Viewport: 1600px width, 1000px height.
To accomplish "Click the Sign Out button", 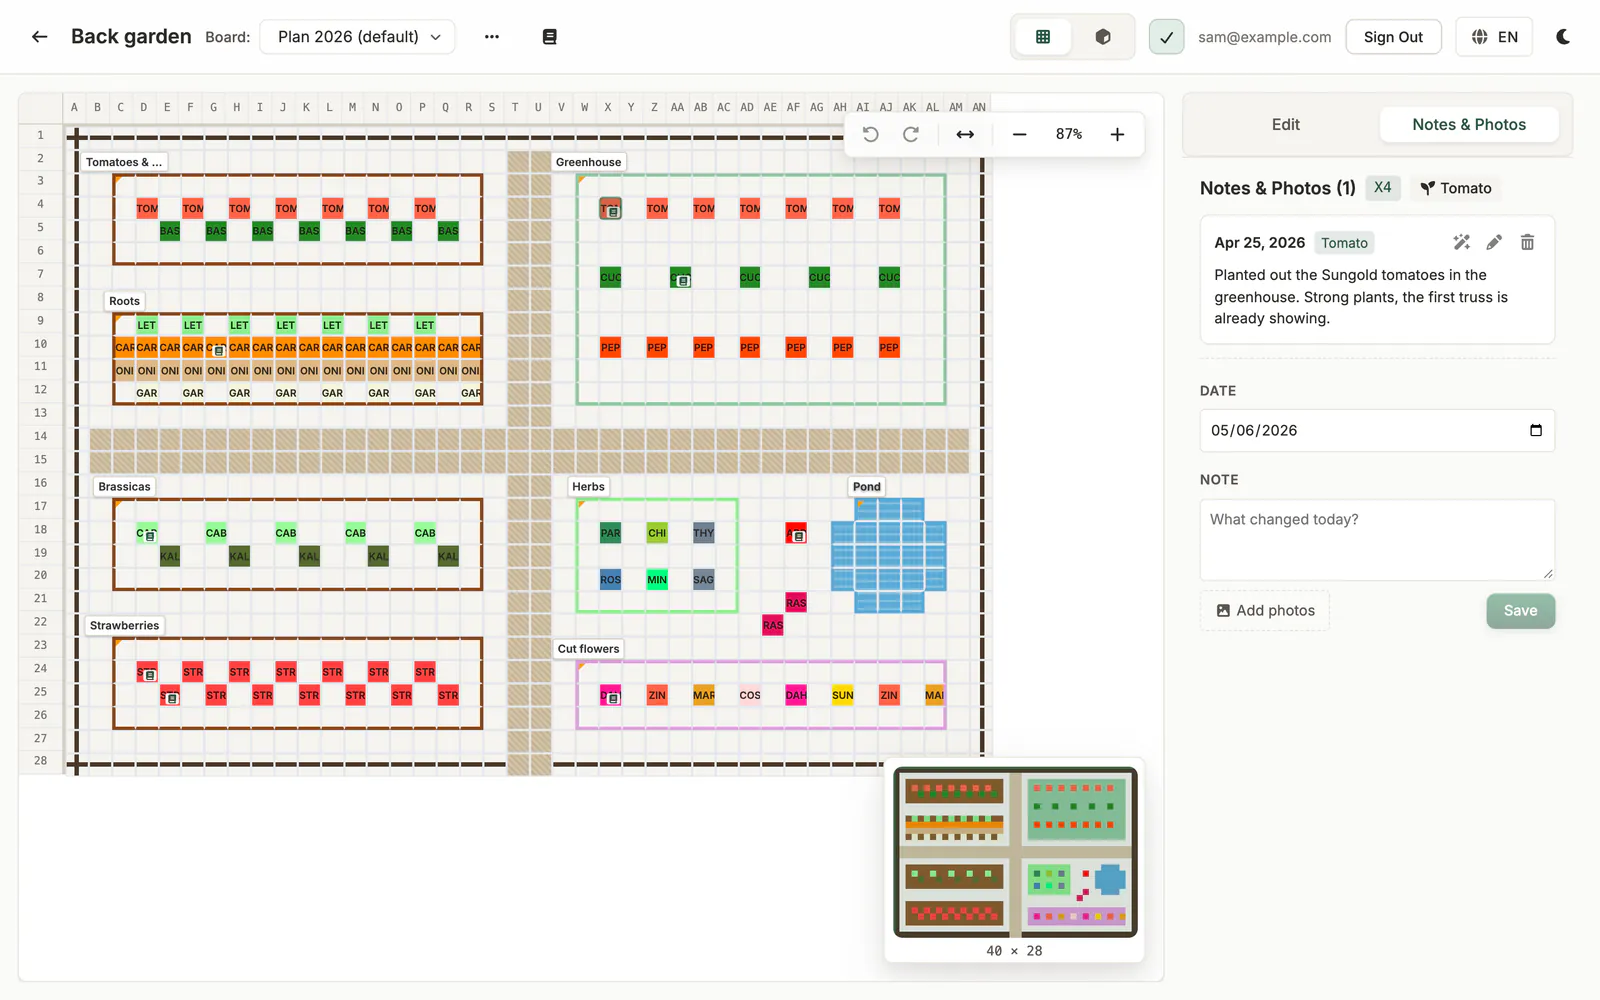I will [1393, 37].
